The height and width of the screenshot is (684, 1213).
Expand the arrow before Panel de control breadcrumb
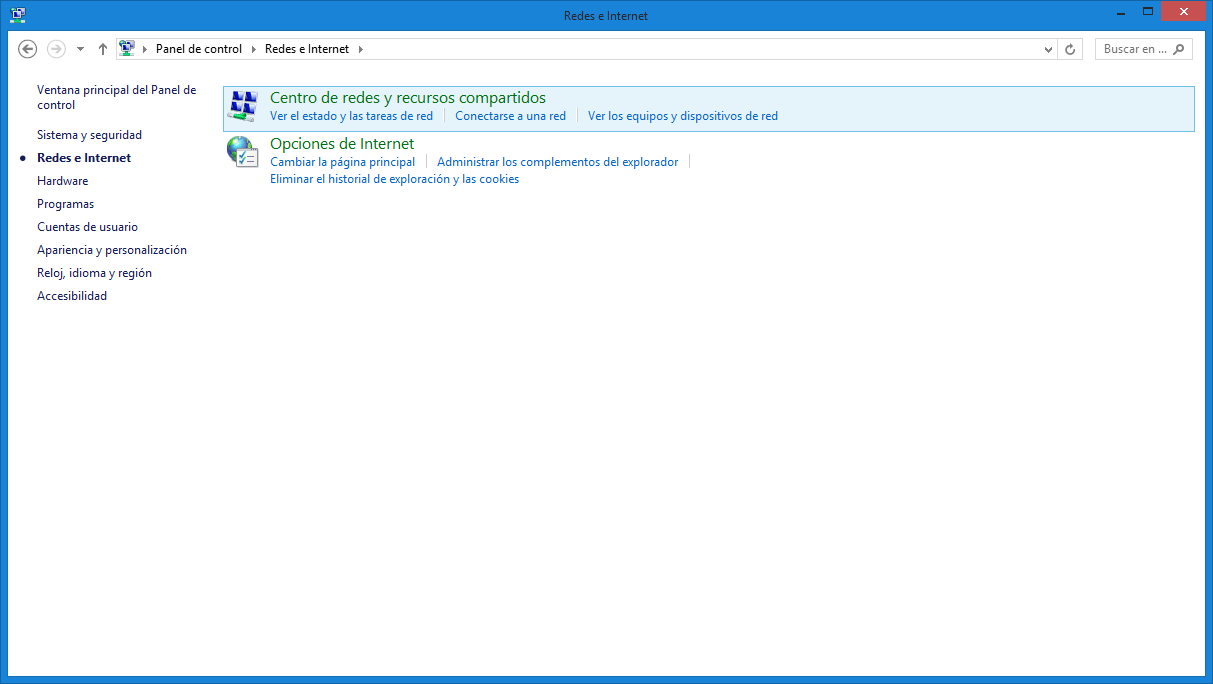(x=145, y=49)
